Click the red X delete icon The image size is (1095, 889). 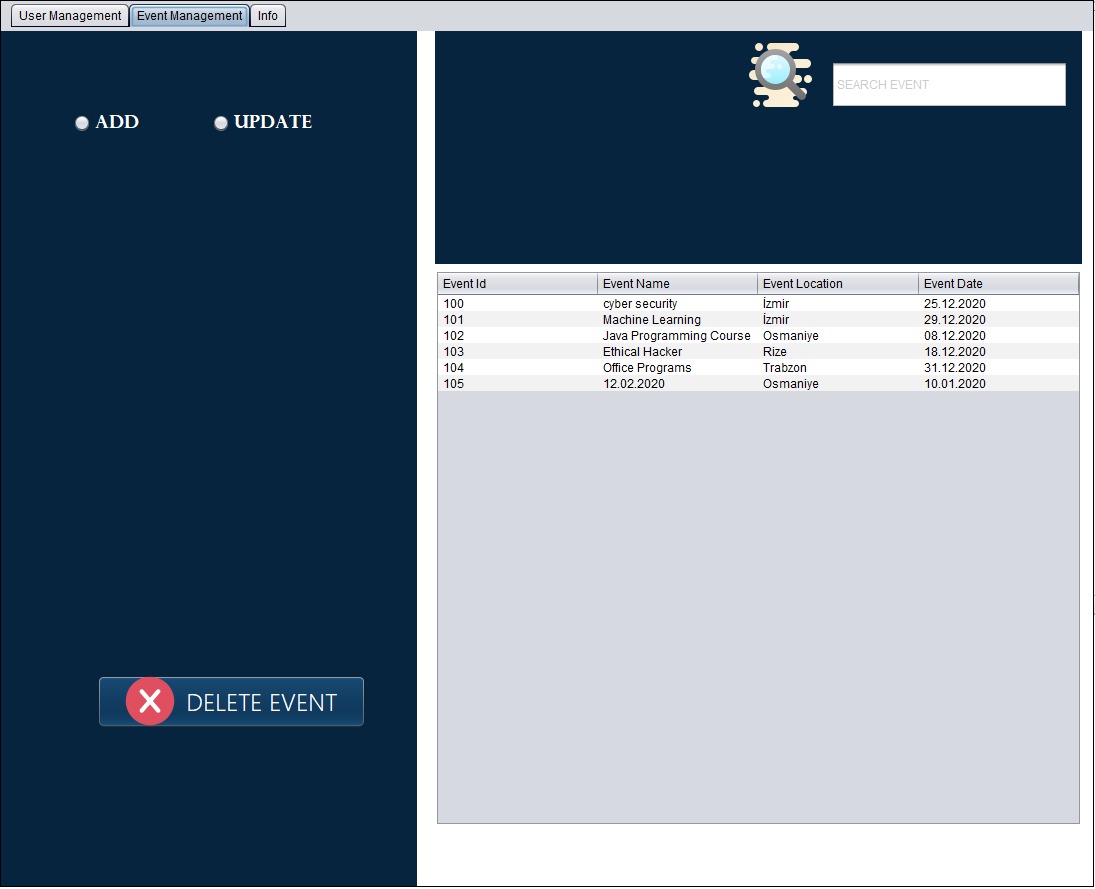point(149,701)
